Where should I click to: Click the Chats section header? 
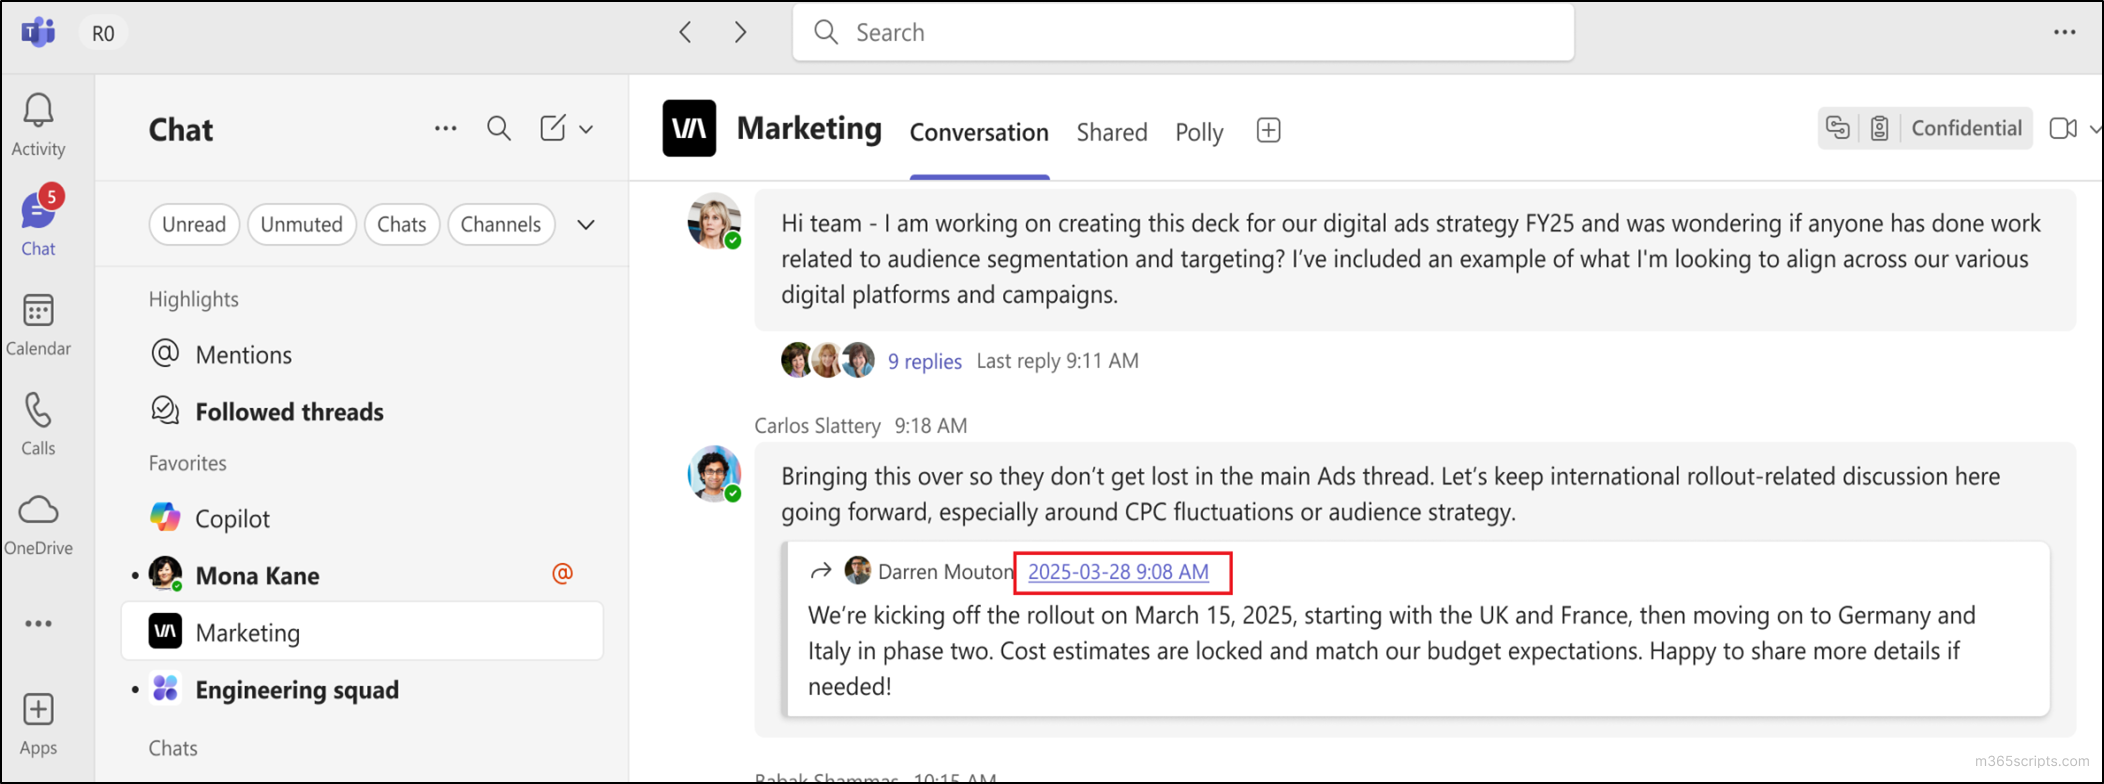pos(173,748)
